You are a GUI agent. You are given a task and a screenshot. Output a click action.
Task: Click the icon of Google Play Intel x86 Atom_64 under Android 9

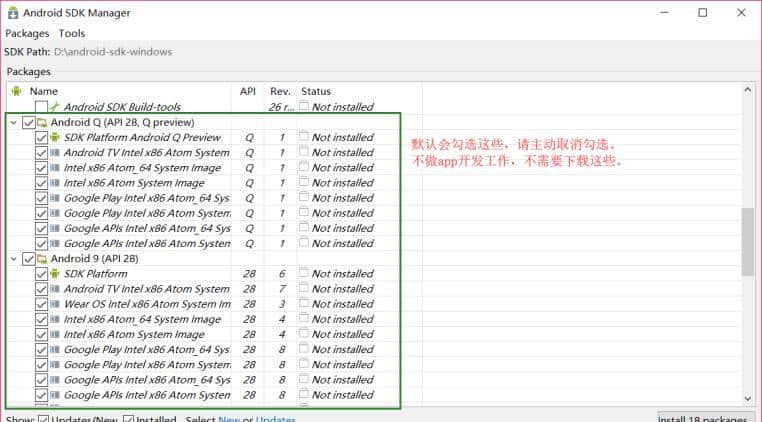click(54, 349)
